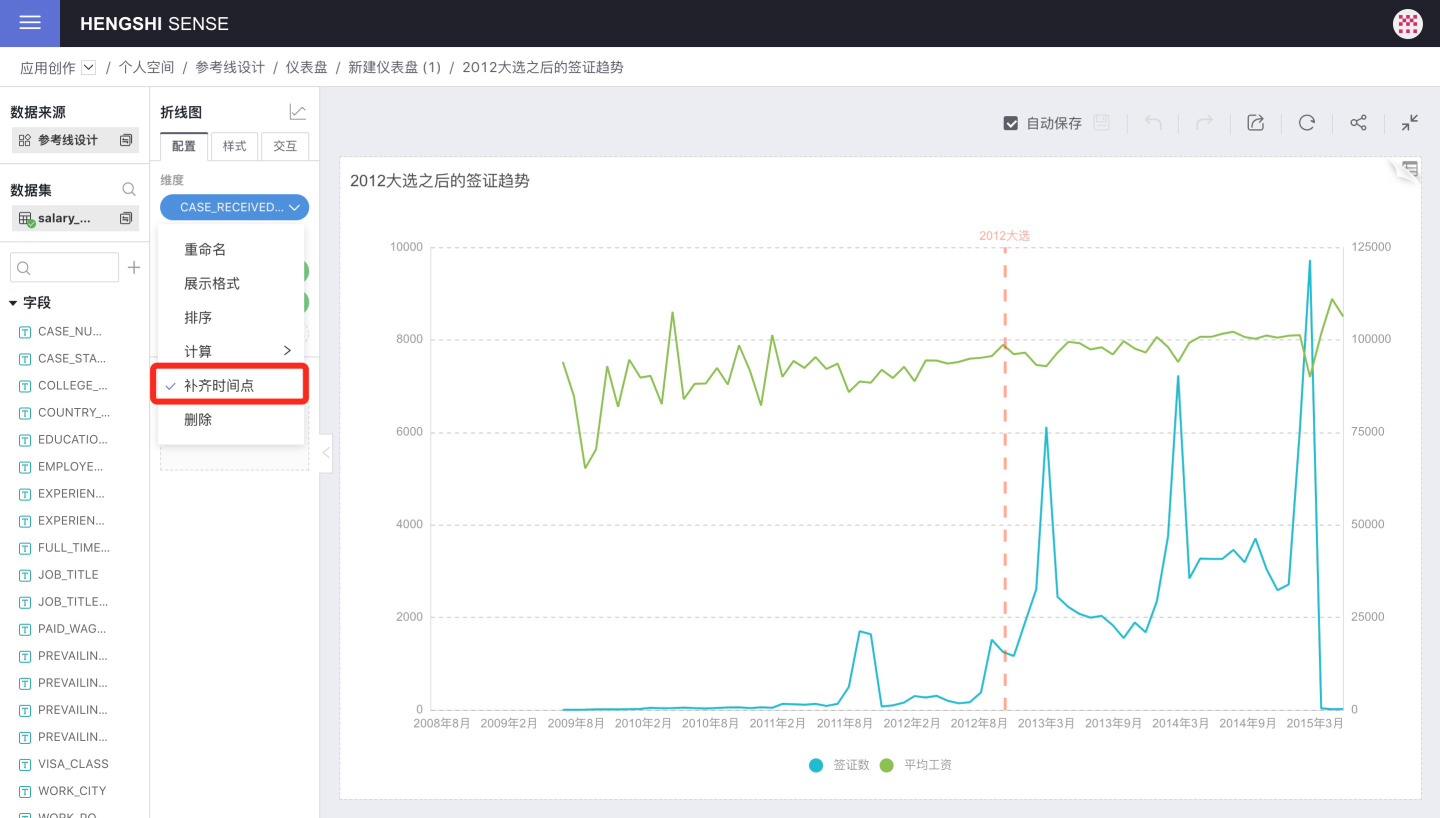Exit fullscreen with collapse arrows icon
The width and height of the screenshot is (1440, 818).
point(1409,123)
